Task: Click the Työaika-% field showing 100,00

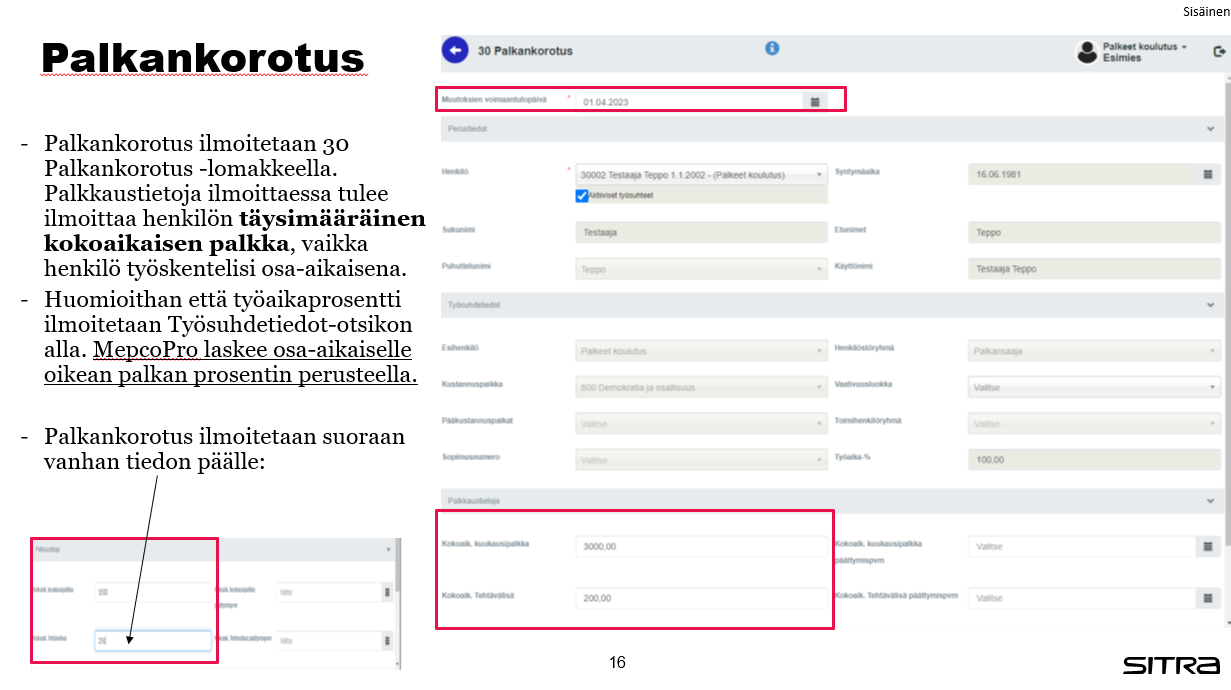Action: (1090, 459)
